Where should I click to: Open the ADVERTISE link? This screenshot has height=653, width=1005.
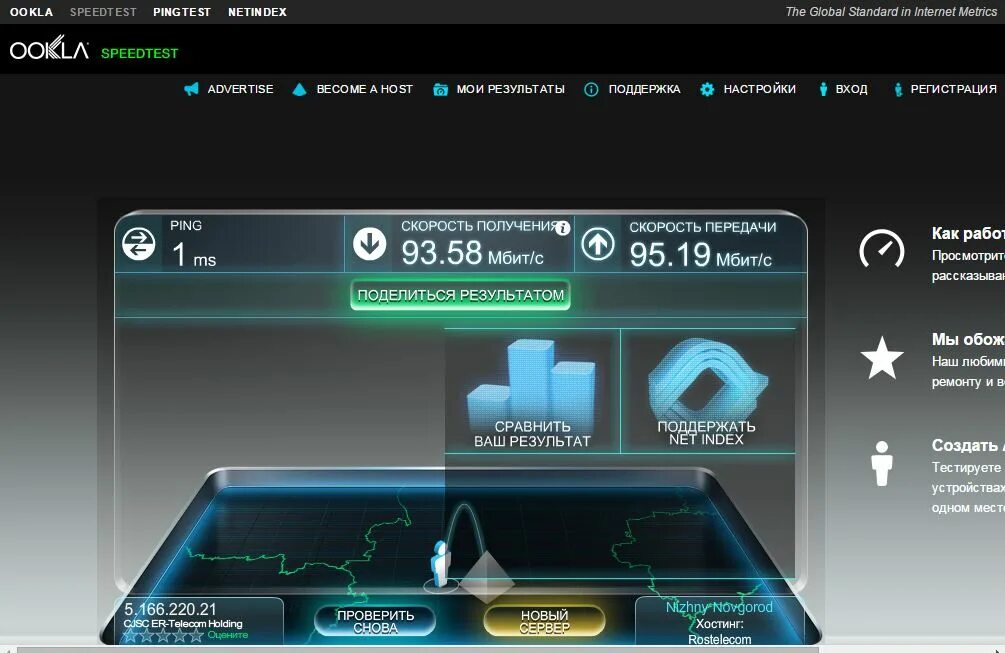point(240,89)
